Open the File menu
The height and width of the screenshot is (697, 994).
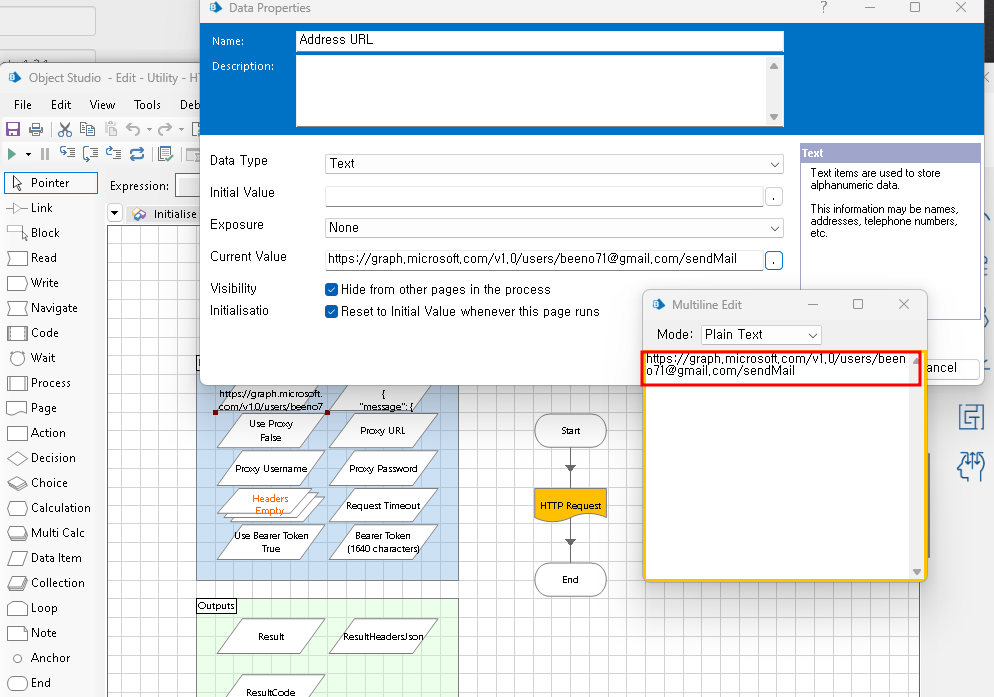(x=22, y=105)
